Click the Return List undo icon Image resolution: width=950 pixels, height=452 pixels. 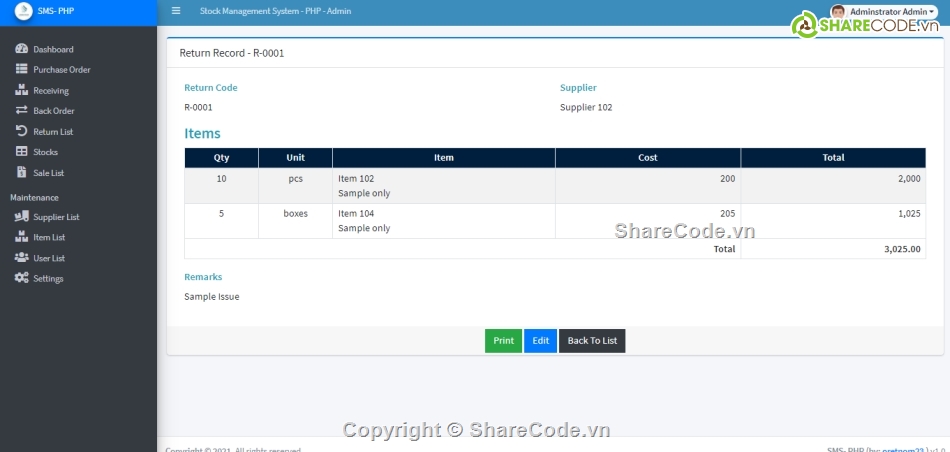pyautogui.click(x=22, y=132)
